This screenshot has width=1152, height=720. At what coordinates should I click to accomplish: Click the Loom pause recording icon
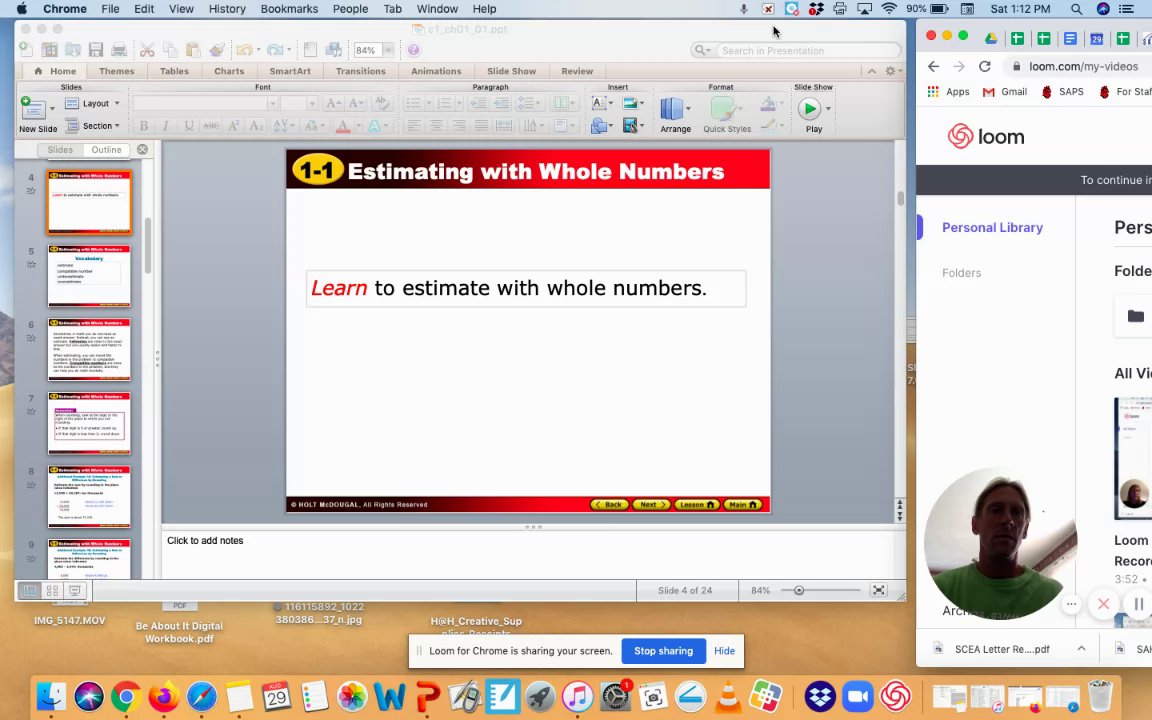point(1137,604)
